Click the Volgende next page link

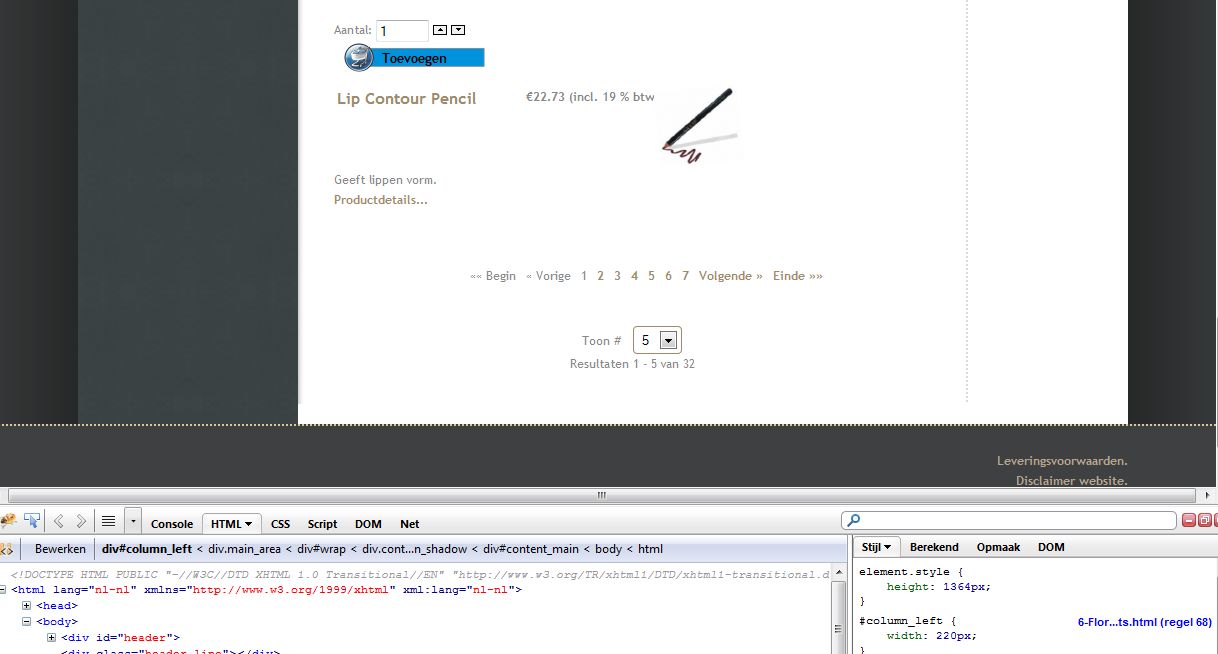[731, 276]
